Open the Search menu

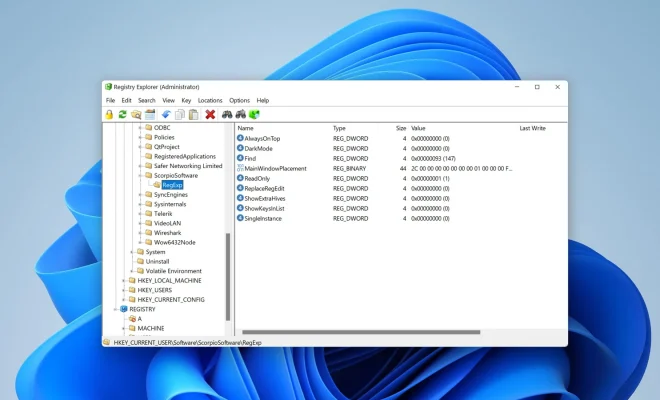click(146, 100)
